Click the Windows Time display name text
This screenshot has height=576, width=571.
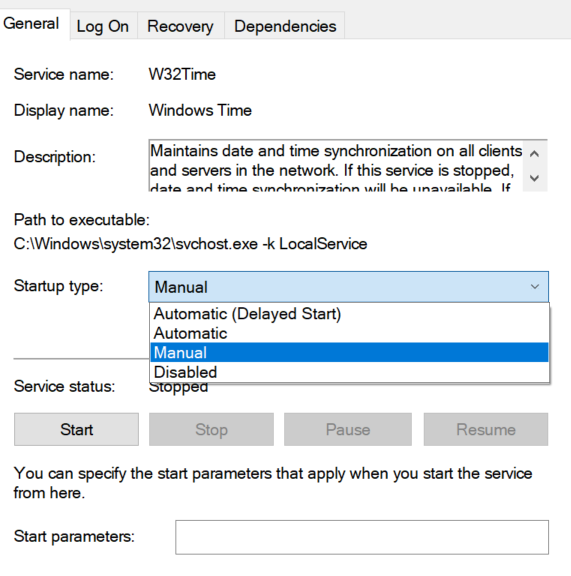tap(200, 110)
